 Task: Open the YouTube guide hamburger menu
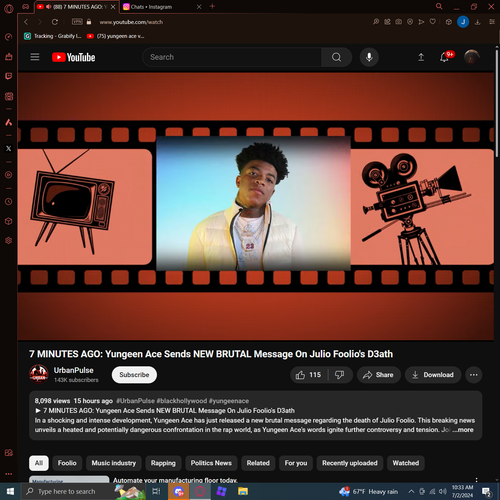click(35, 57)
